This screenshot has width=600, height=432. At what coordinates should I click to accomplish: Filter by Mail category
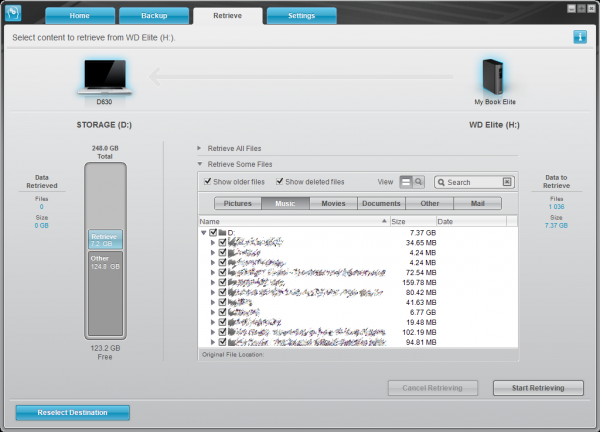(478, 203)
